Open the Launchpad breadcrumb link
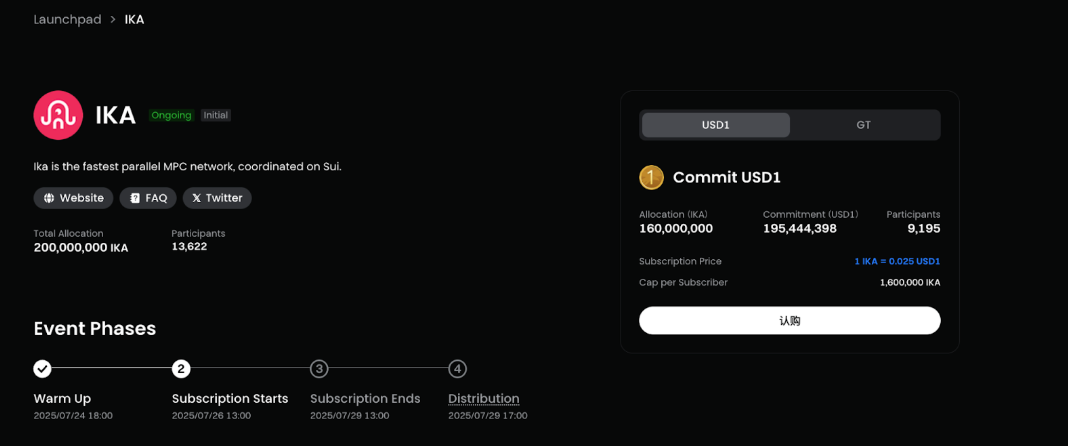This screenshot has width=1068, height=446. [67, 19]
